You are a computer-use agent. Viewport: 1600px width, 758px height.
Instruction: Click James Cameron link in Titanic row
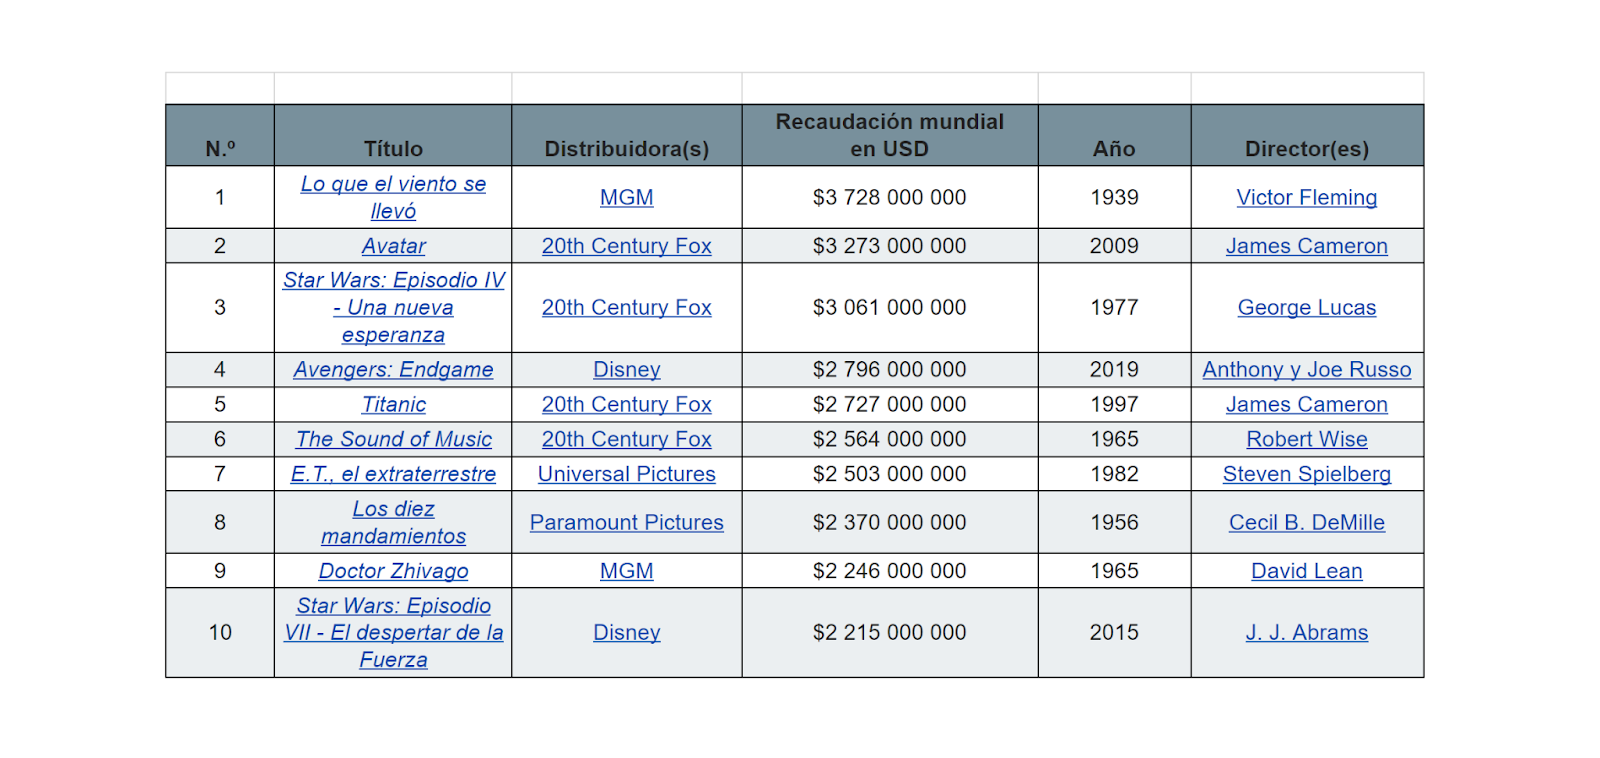[x=1307, y=404]
